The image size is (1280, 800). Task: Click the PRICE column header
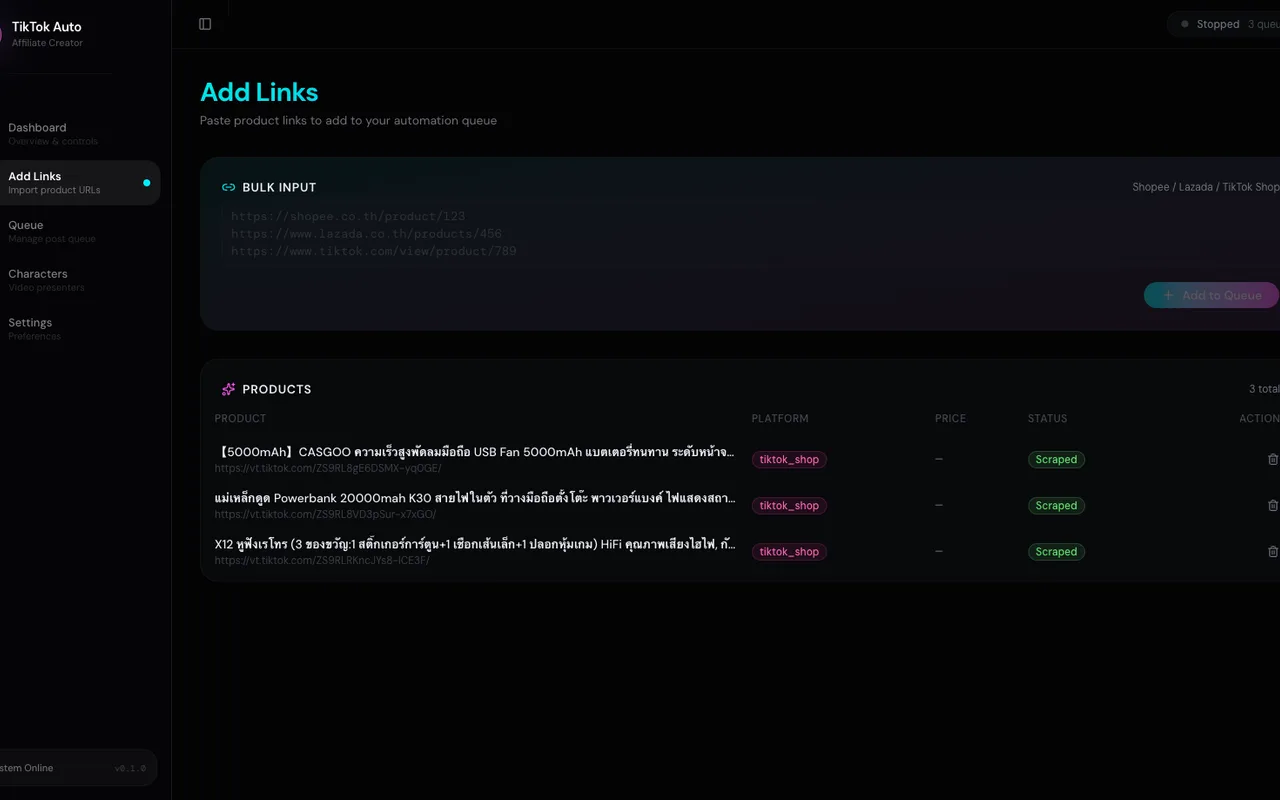pyautogui.click(x=950, y=418)
